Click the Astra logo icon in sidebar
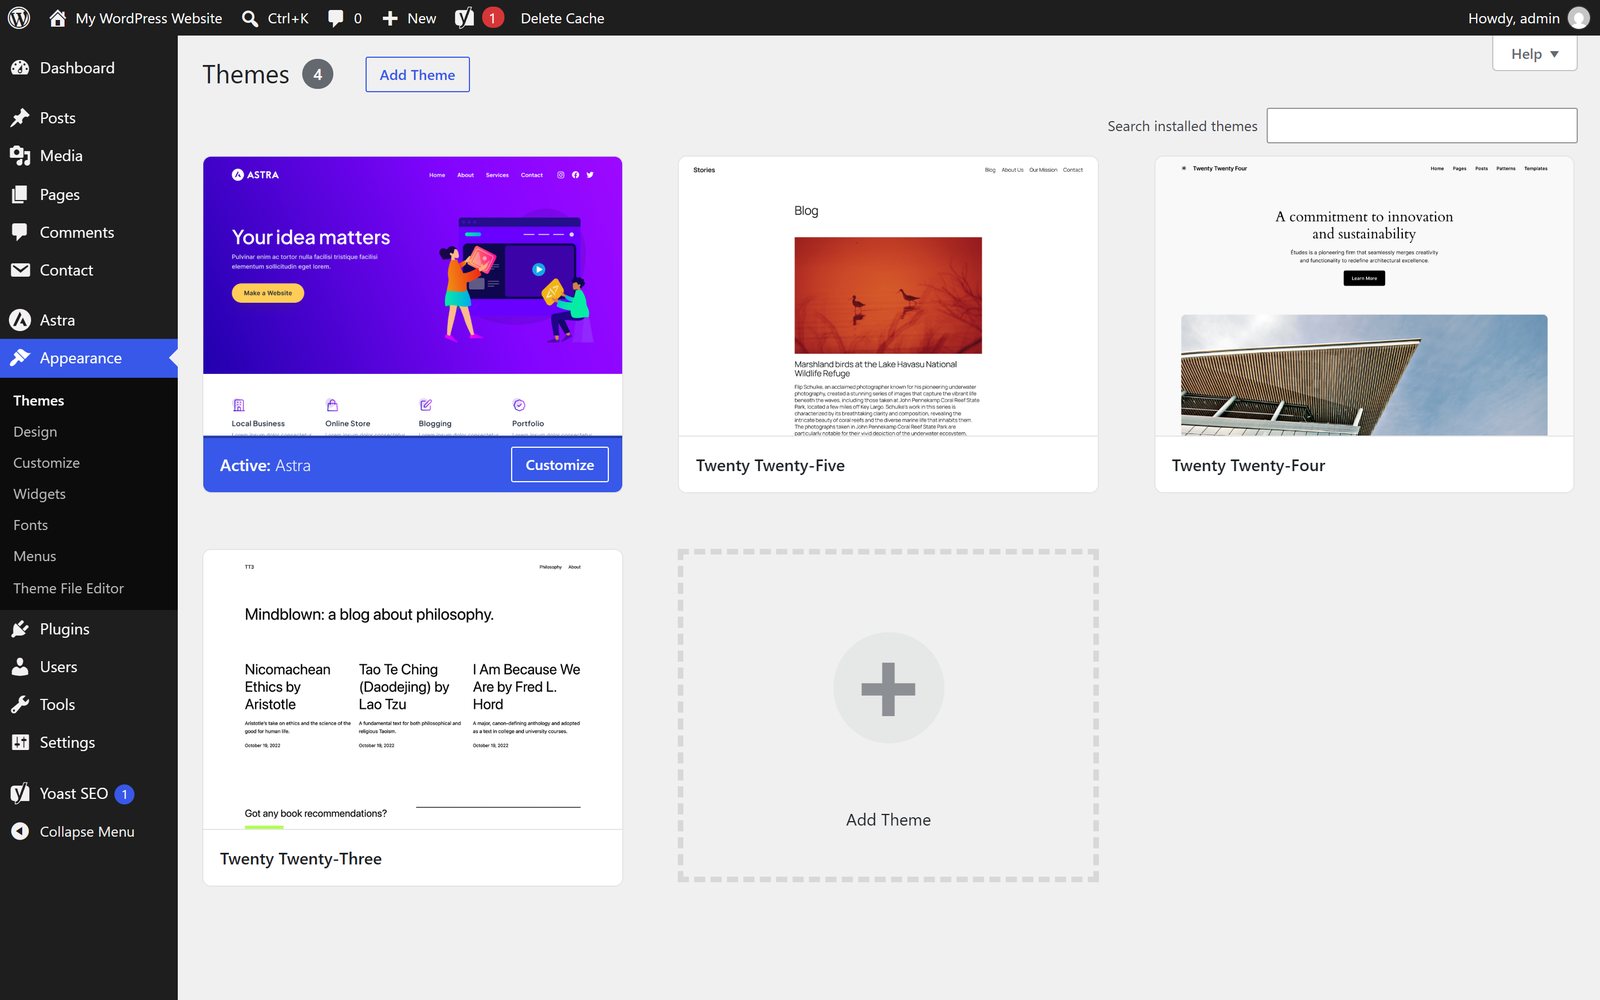 [20, 320]
